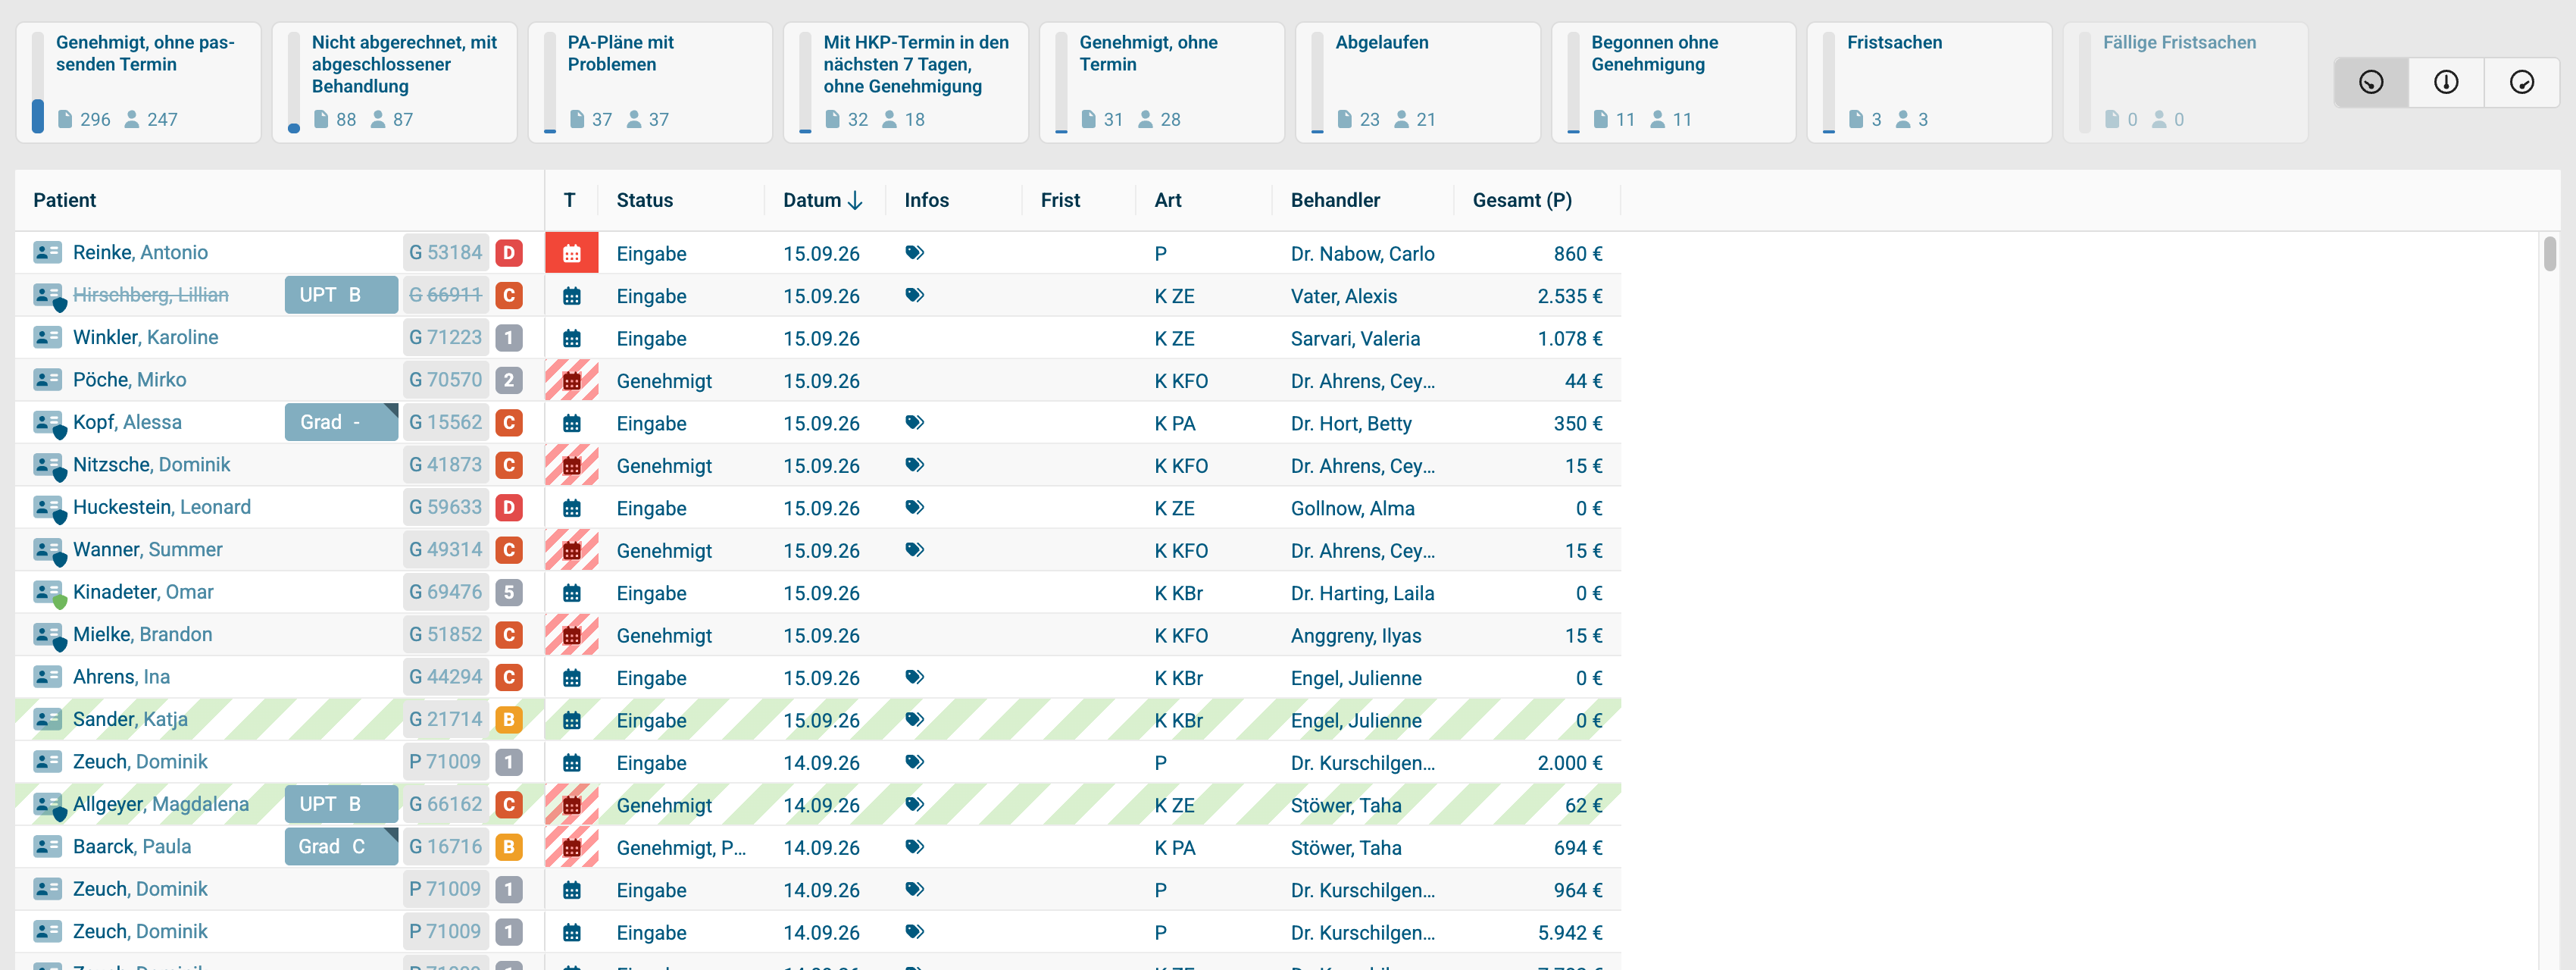Open the calendar icon in Winkler, Karoline row
Image resolution: width=2576 pixels, height=970 pixels.
(571, 338)
